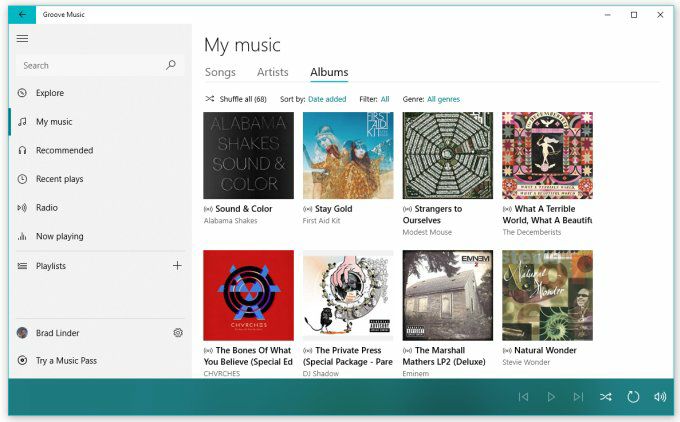Click artist name Alabama Shakes
This screenshot has width=680, height=422.
[x=230, y=221]
